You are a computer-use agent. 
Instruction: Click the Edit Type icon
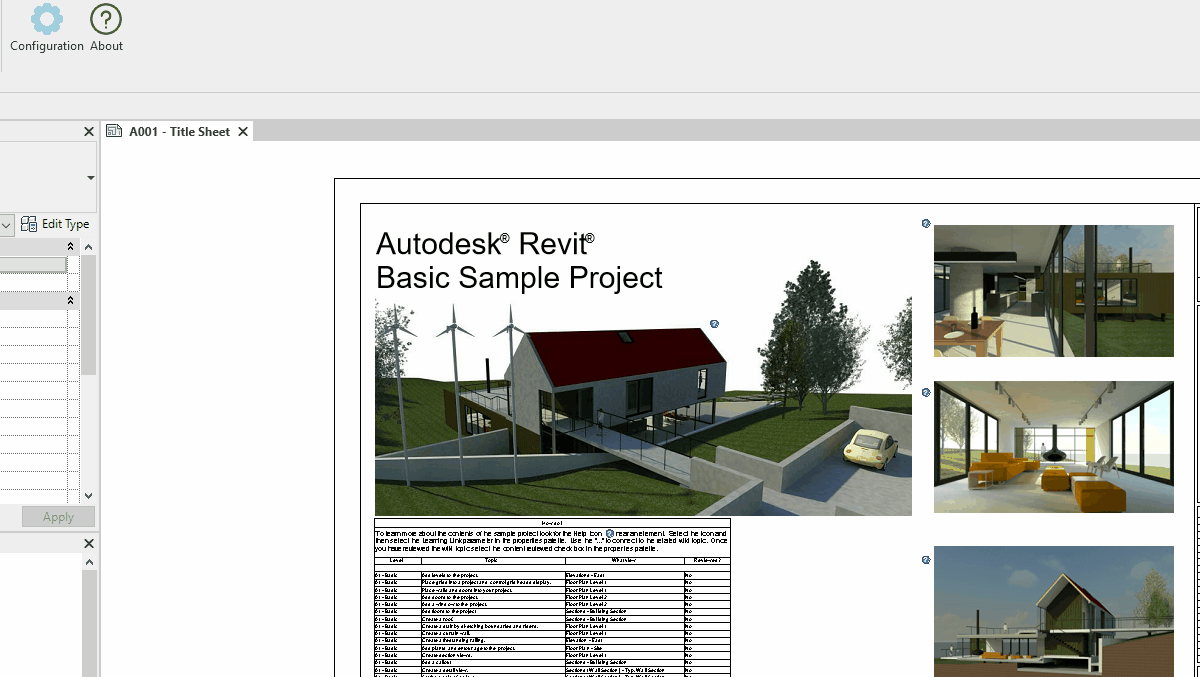[x=30, y=224]
